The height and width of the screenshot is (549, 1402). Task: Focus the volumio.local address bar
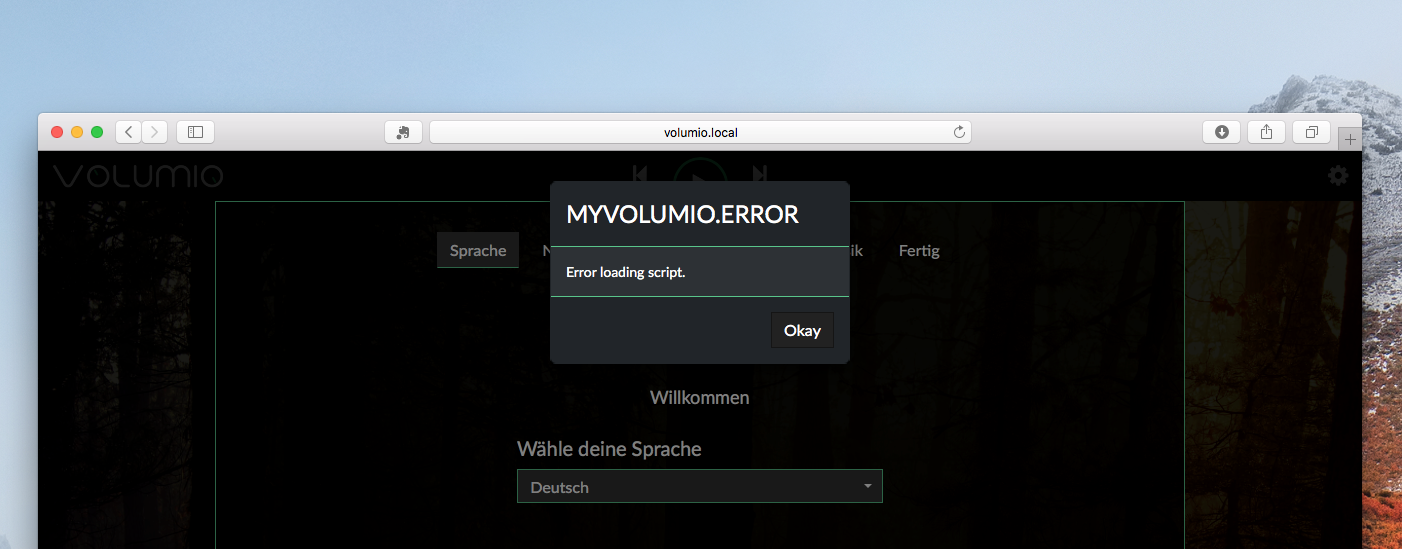700,132
